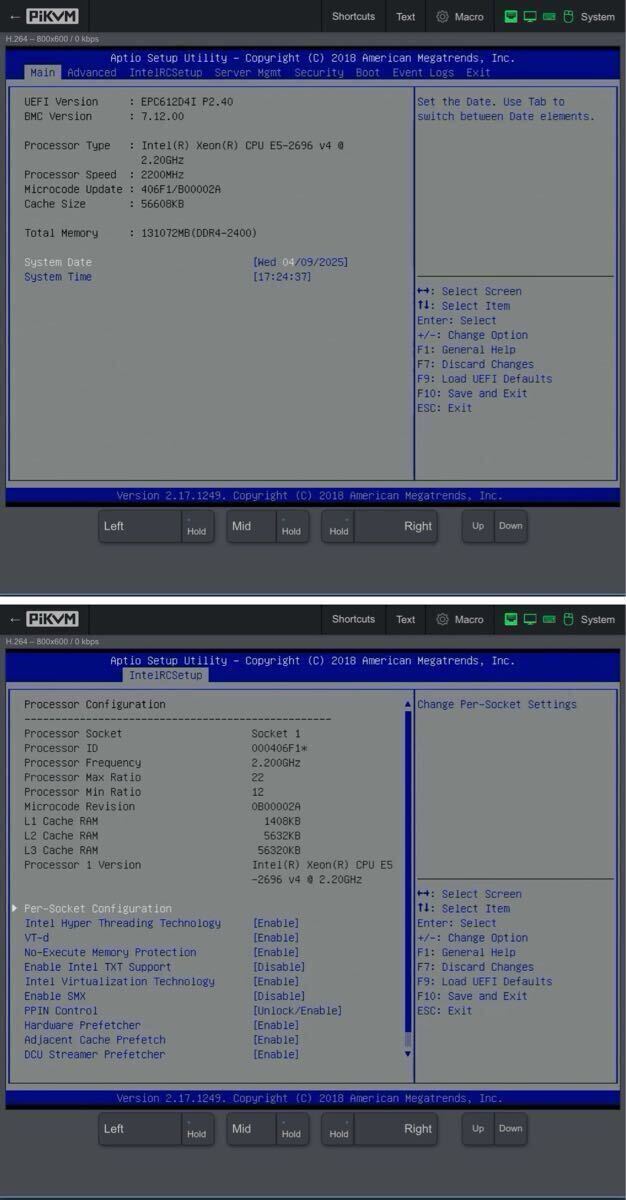Open the Enable Intel TXT Support [Disable] value
The height and width of the screenshot is (1200, 626).
(279, 967)
